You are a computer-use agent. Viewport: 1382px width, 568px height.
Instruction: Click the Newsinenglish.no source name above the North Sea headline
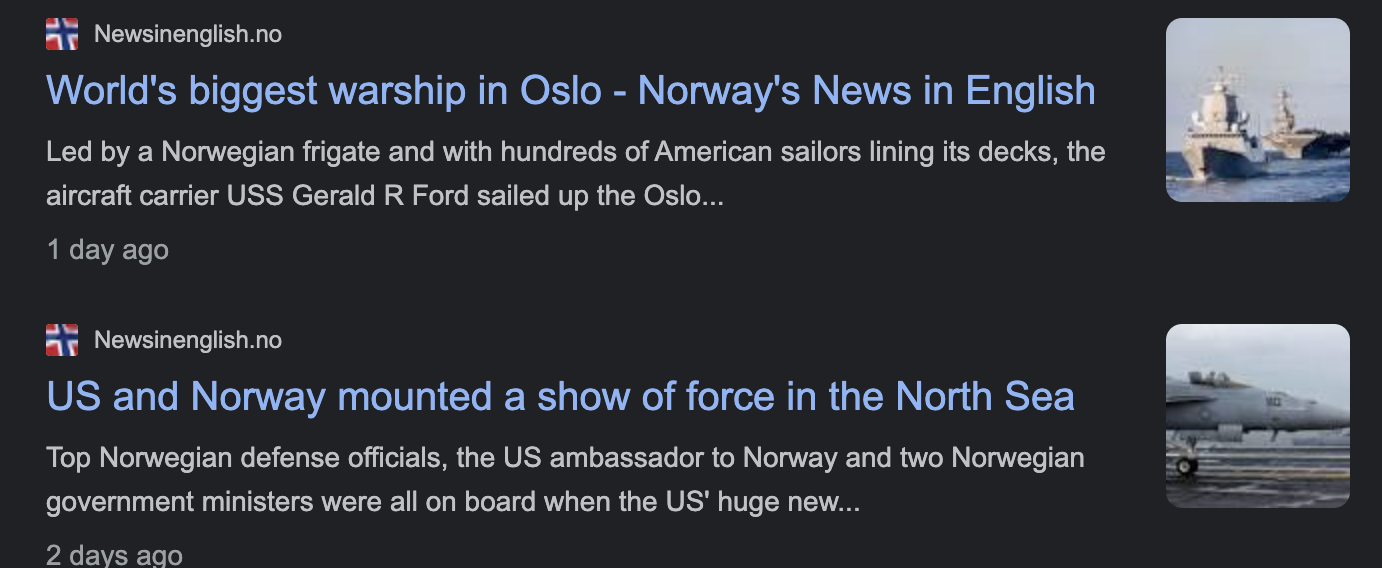(x=188, y=340)
